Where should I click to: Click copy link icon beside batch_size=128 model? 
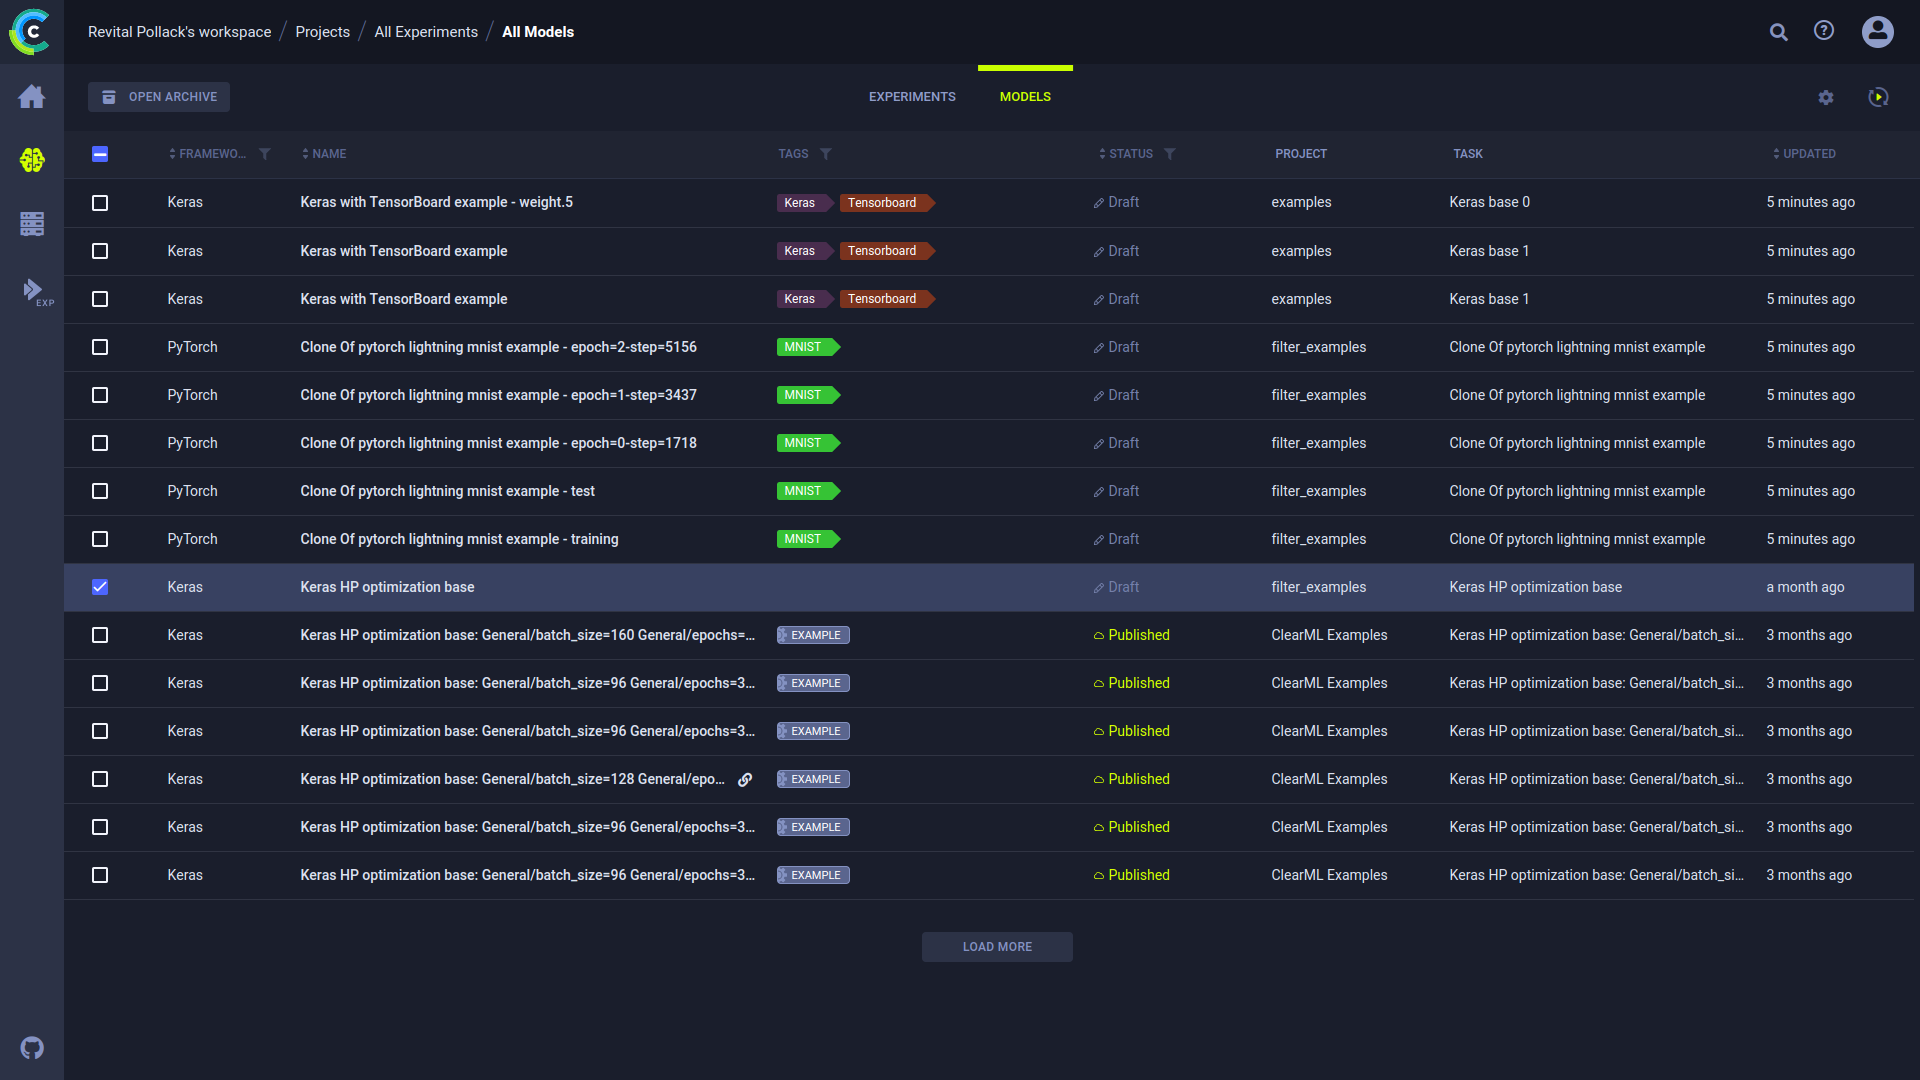coord(745,780)
